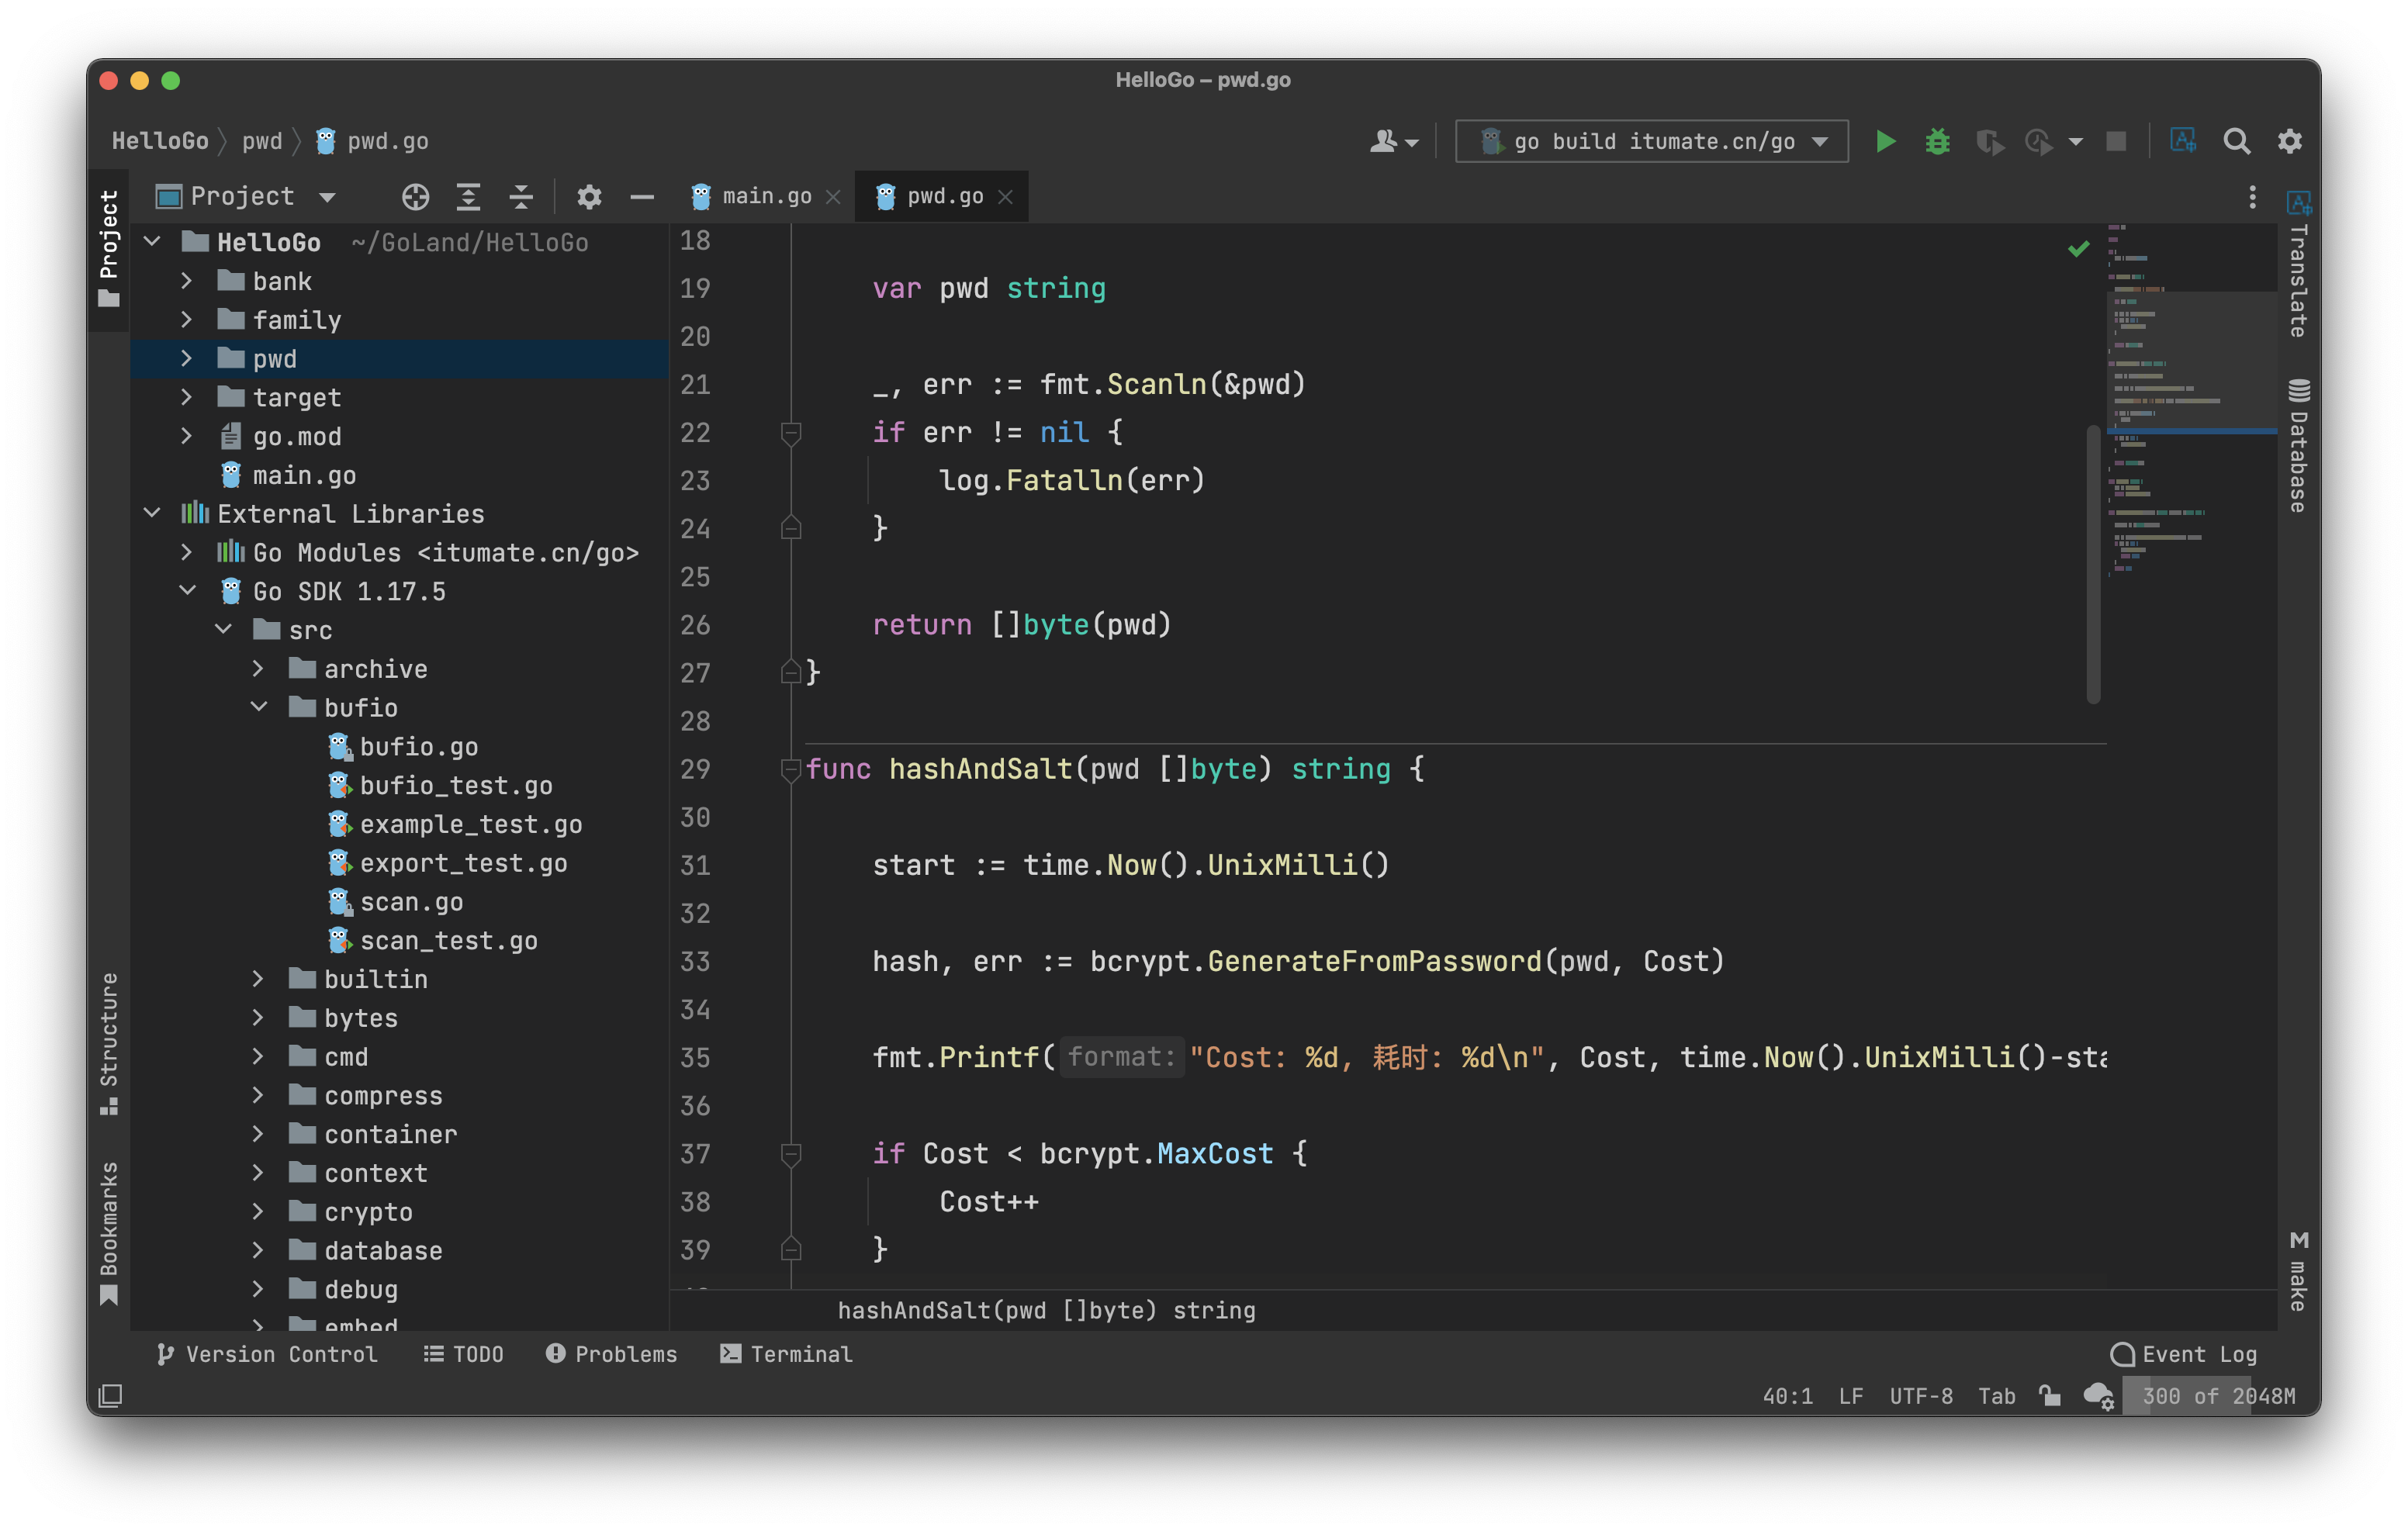Open run configuration dropdown

click(1651, 141)
